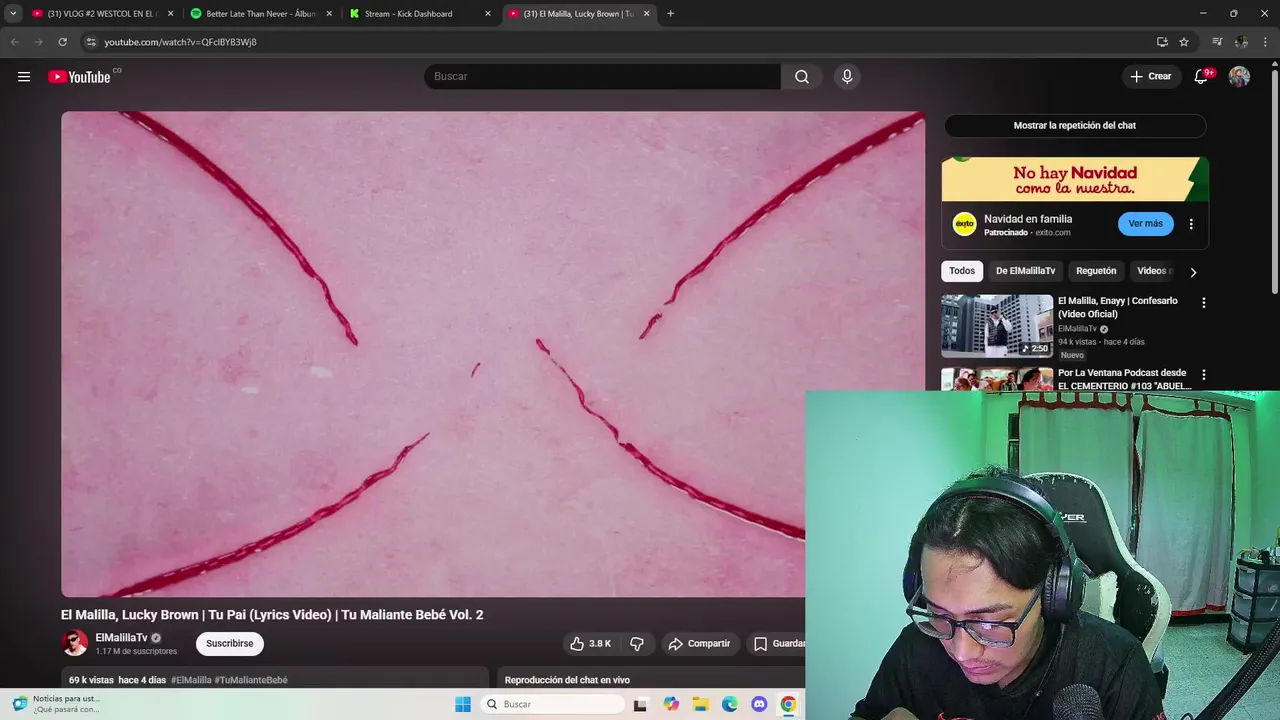
Task: Open options for 'Confesarlo' video
Action: click(1204, 302)
